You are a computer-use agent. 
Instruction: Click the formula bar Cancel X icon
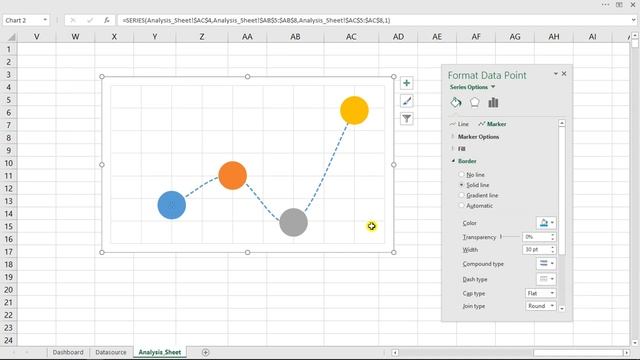pyautogui.click(x=73, y=20)
